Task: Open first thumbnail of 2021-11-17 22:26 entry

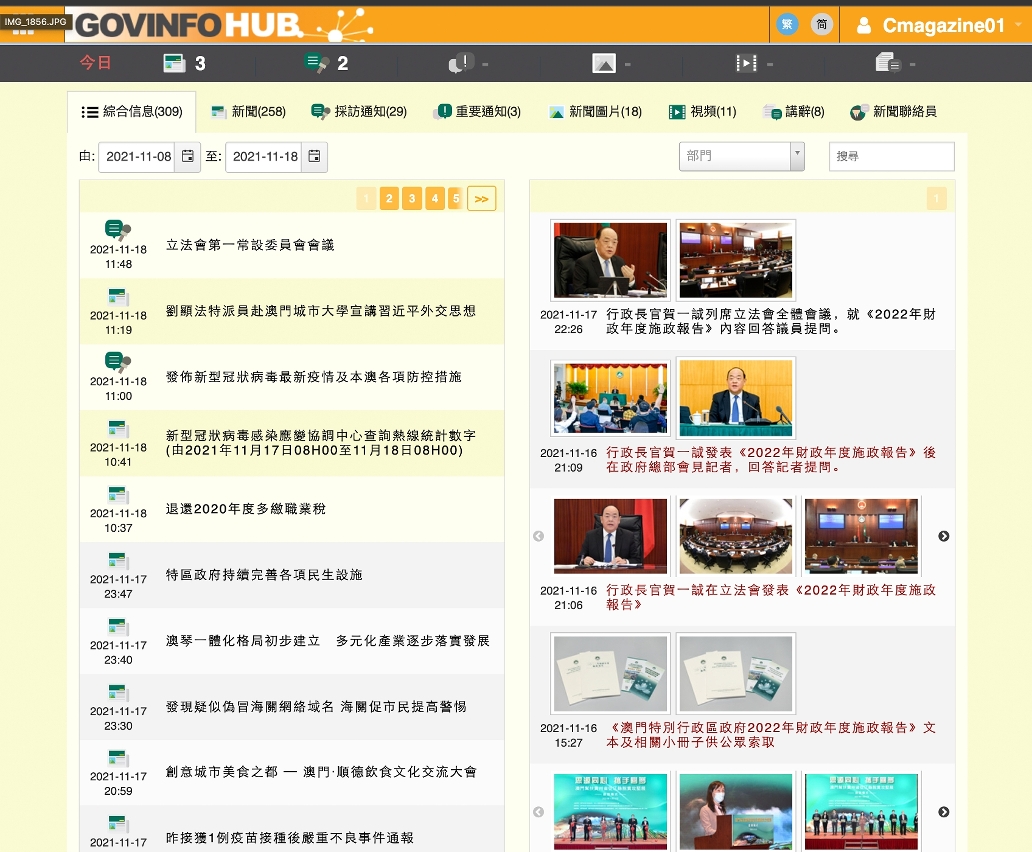Action: pyautogui.click(x=610, y=260)
